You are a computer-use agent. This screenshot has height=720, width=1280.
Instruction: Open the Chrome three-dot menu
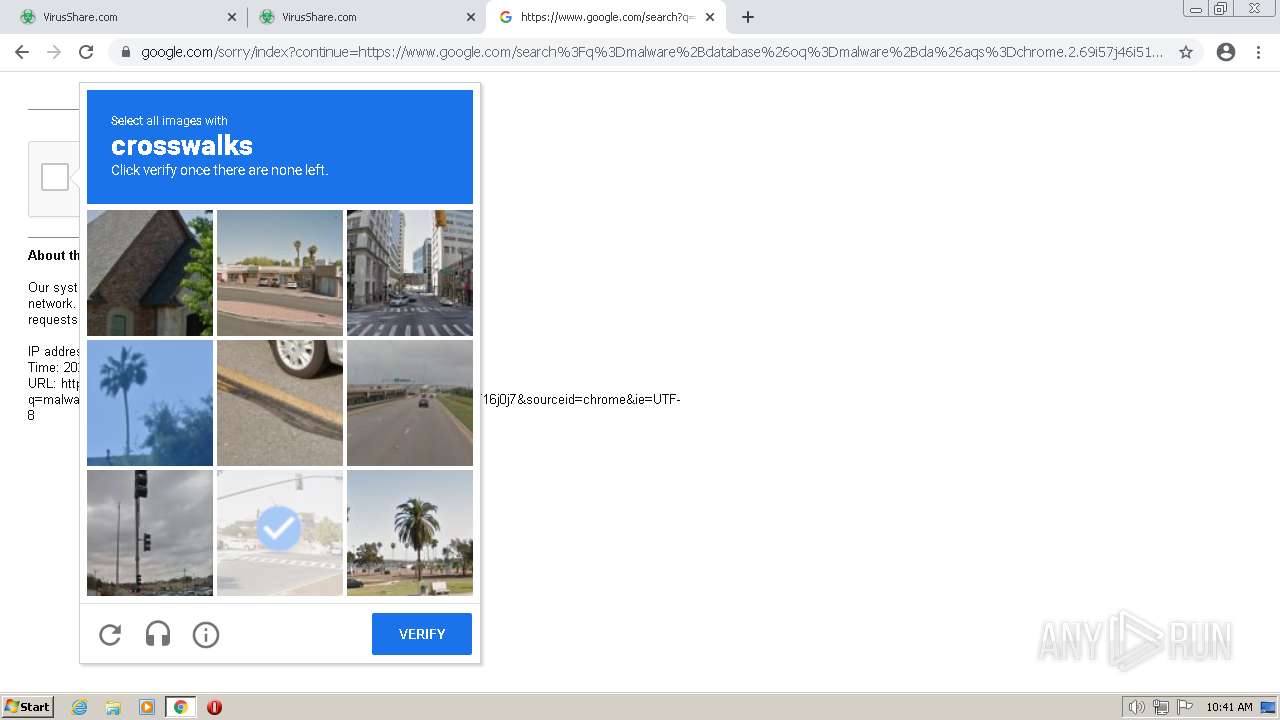pos(1258,52)
